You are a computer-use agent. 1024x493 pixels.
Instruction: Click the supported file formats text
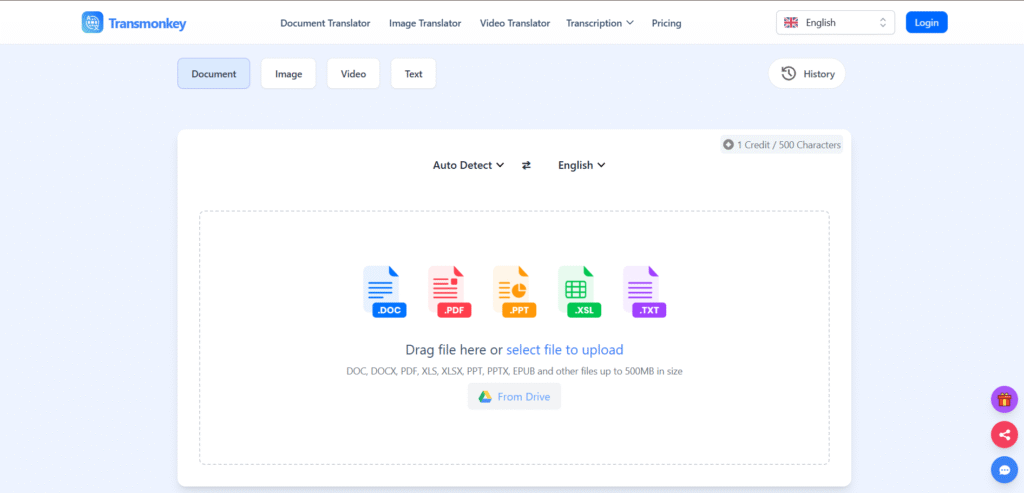pos(515,372)
